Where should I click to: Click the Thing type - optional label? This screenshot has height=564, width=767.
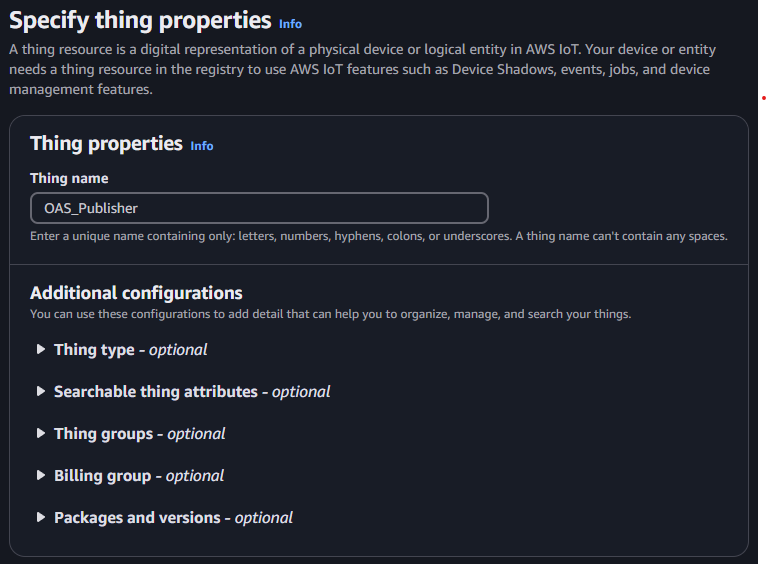pyautogui.click(x=131, y=350)
